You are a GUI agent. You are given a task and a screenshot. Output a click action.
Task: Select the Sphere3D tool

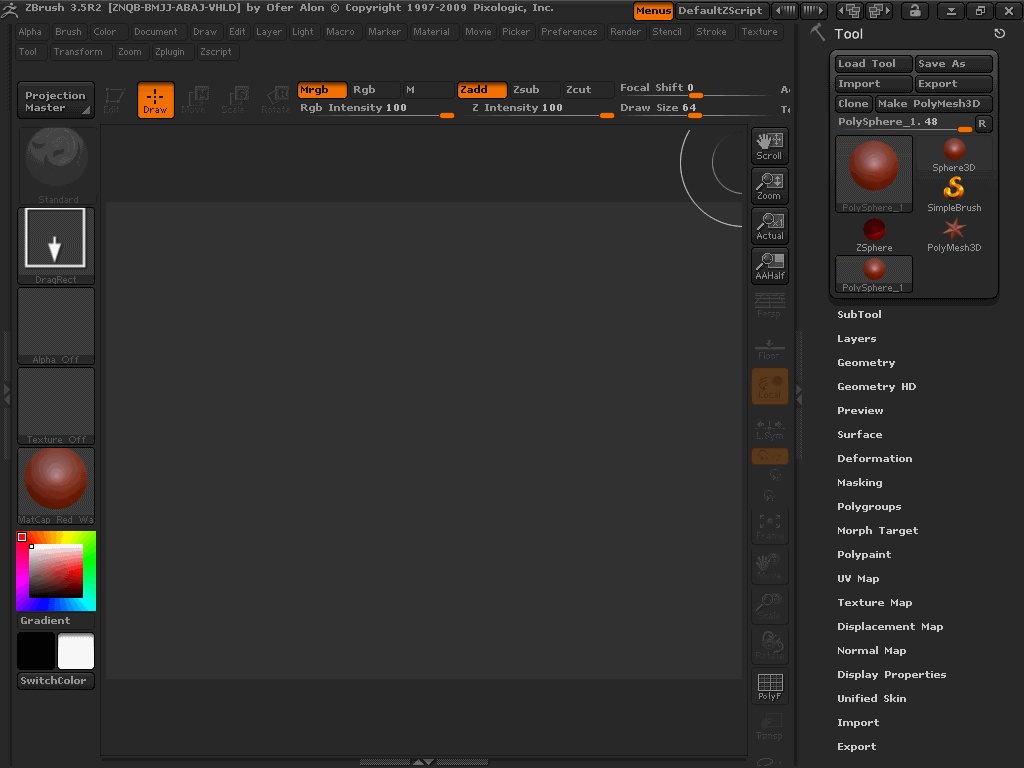click(x=953, y=155)
